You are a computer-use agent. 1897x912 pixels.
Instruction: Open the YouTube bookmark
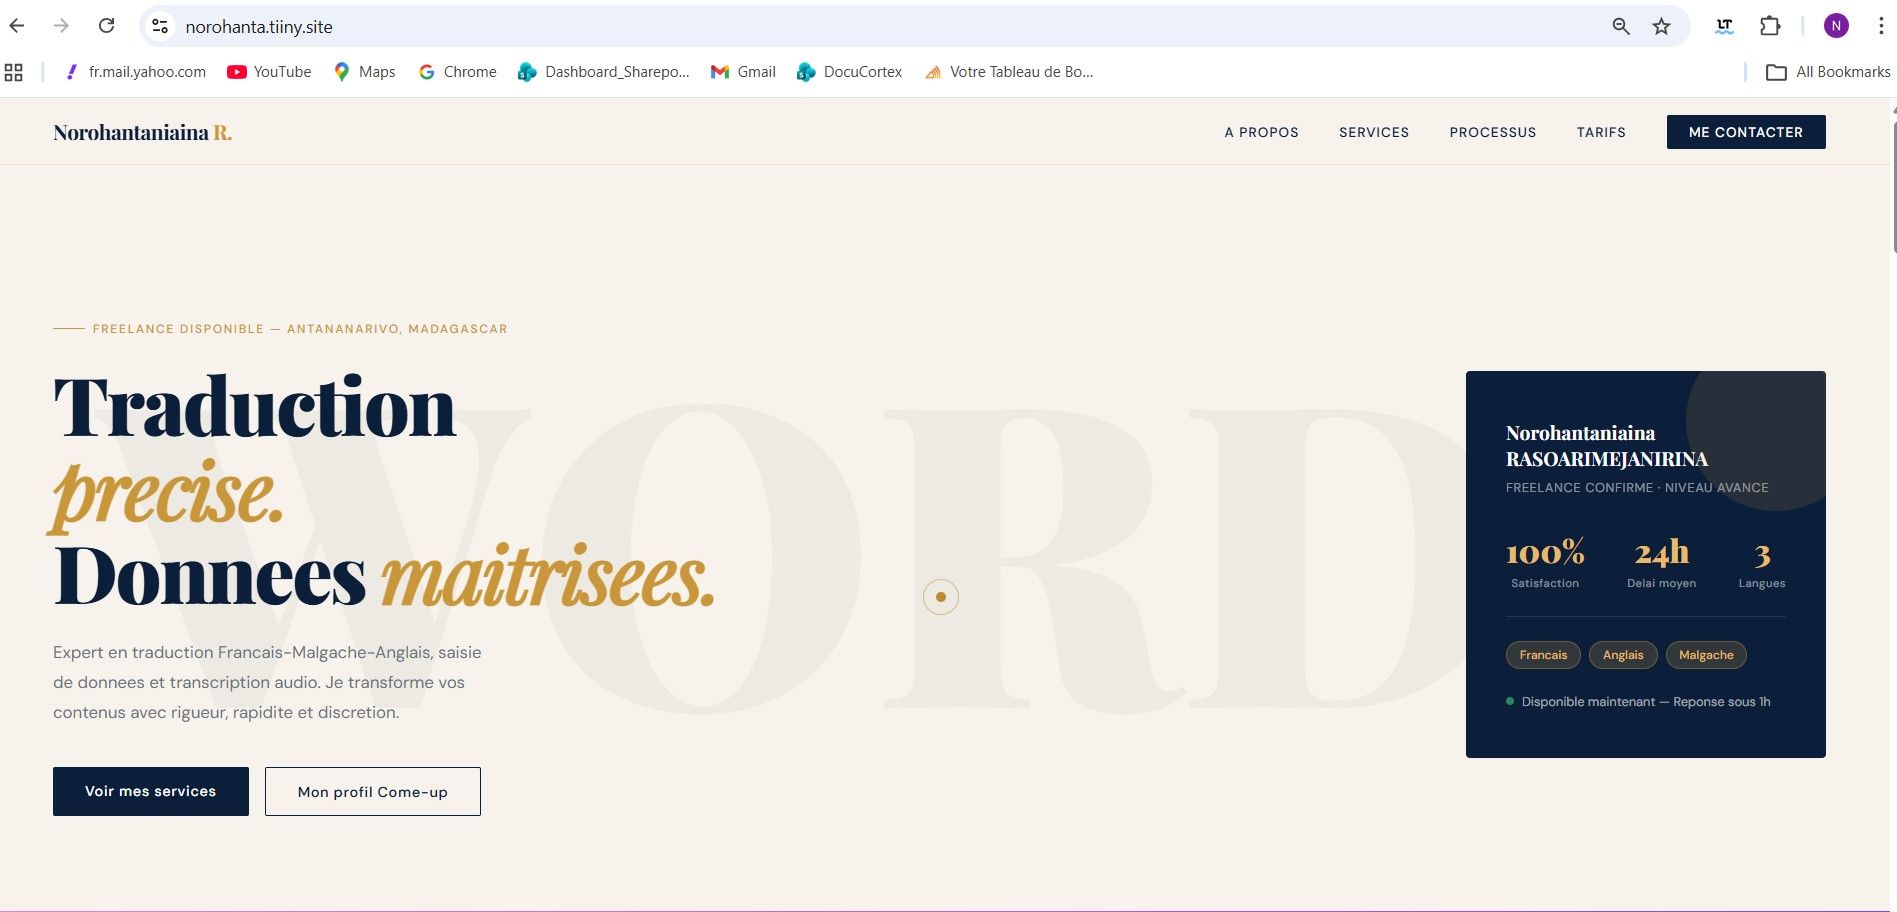(269, 72)
